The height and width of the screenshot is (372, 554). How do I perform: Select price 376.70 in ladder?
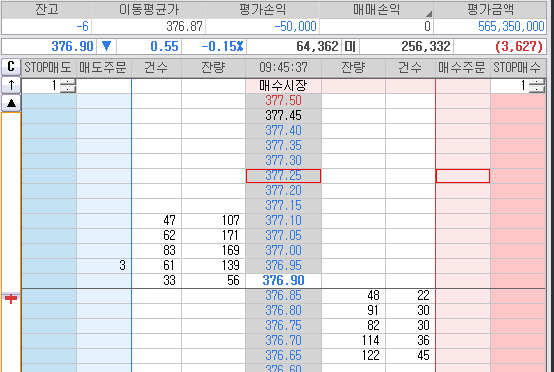(283, 341)
